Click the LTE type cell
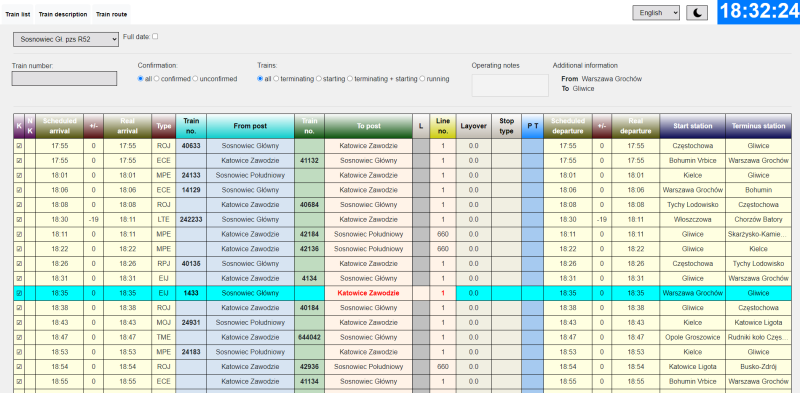 tap(164, 219)
